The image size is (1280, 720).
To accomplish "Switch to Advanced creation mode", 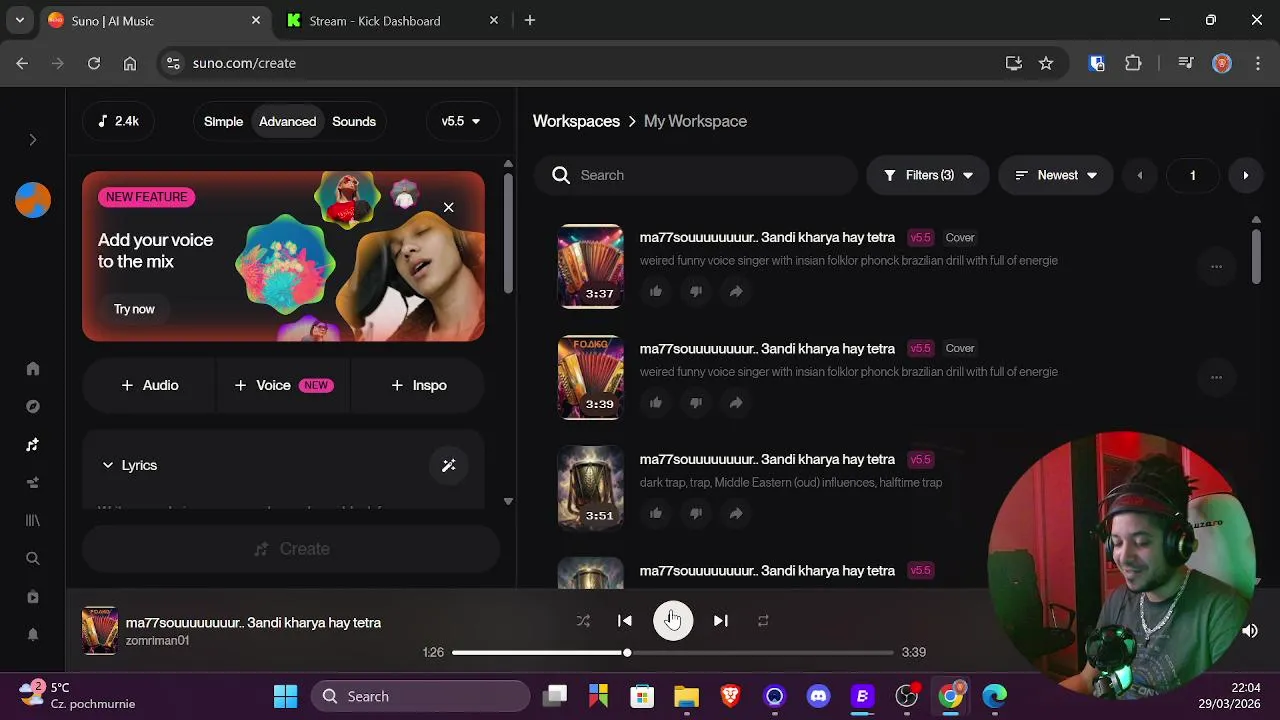I will point(287,121).
